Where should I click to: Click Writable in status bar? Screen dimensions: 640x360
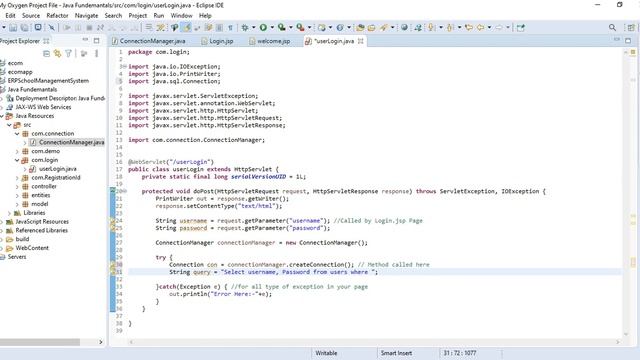coord(326,353)
